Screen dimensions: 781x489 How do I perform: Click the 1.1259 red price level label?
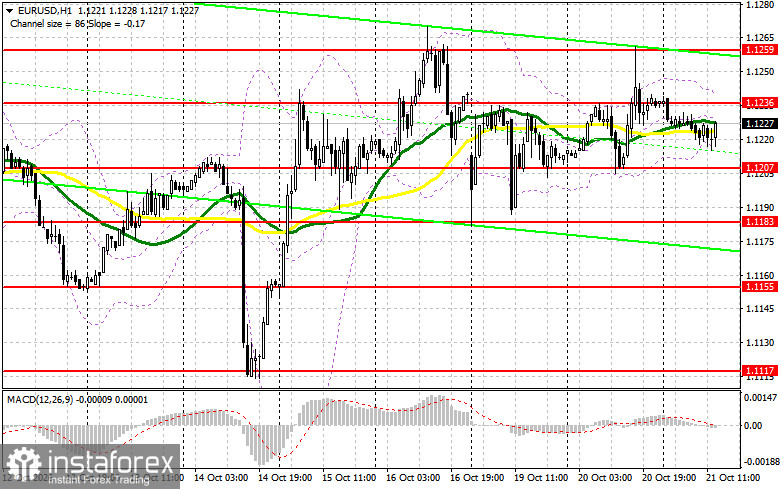760,50
